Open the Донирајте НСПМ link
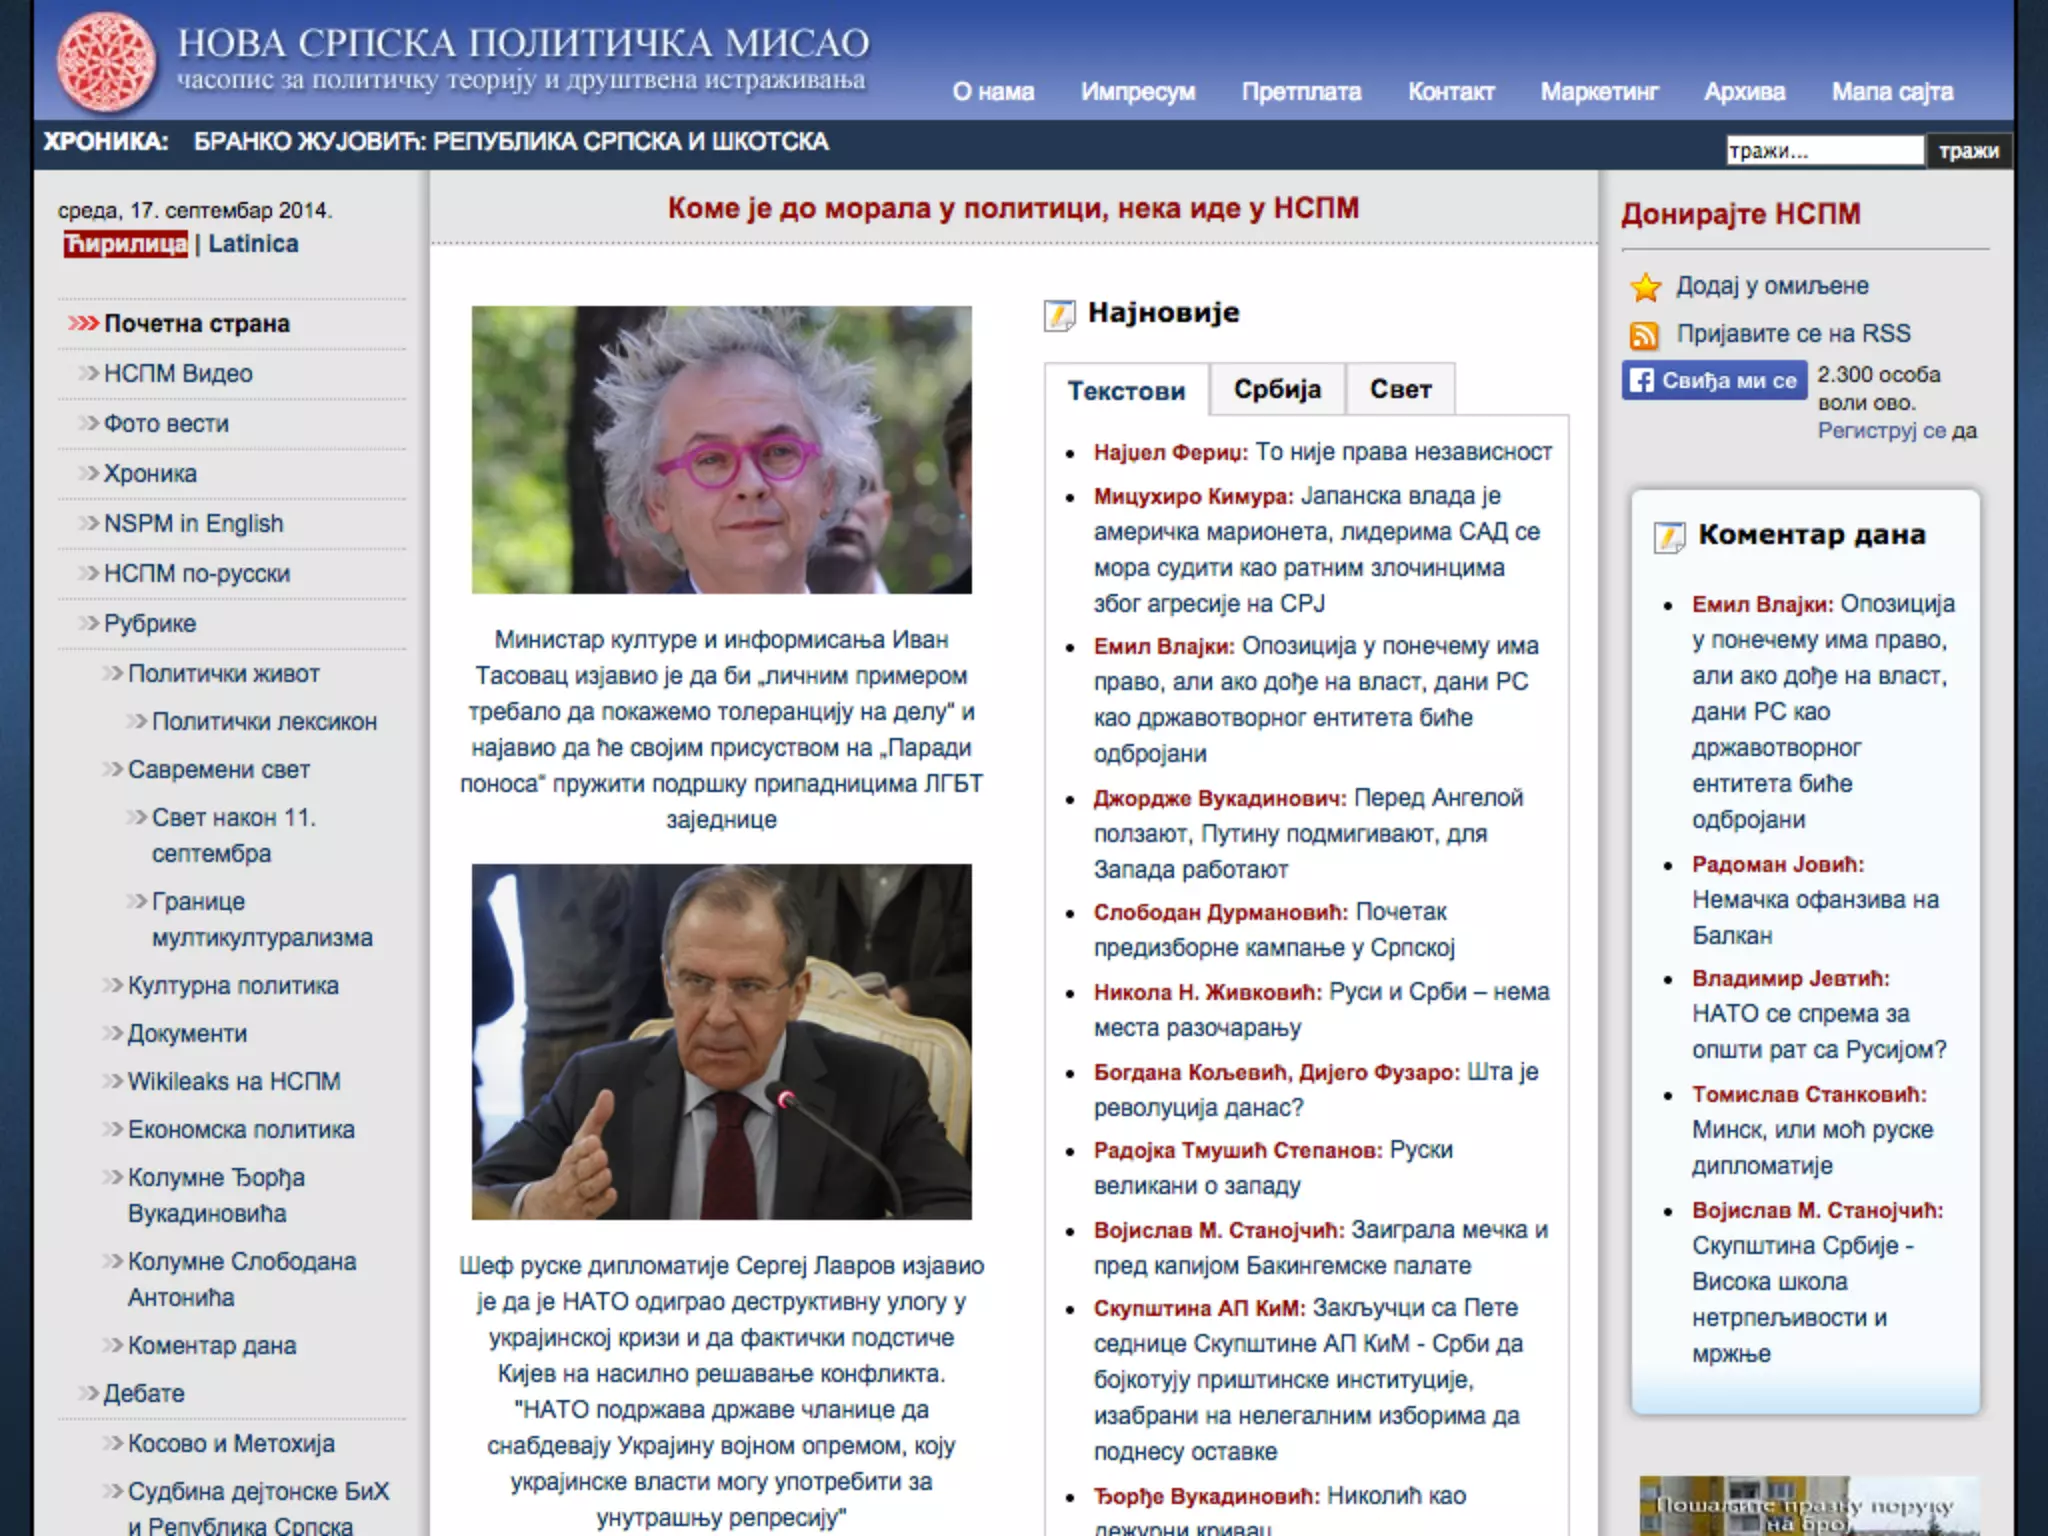Screen dimensions: 2048x1536 [1740, 214]
